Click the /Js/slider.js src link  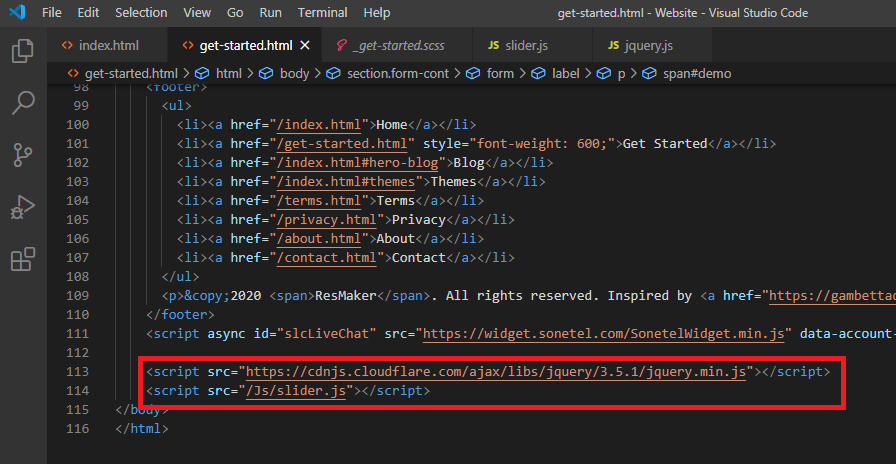click(296, 391)
